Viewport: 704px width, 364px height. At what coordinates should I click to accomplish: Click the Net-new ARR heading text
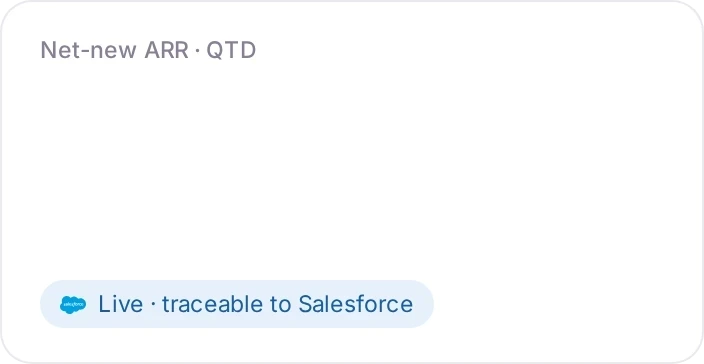click(114, 50)
